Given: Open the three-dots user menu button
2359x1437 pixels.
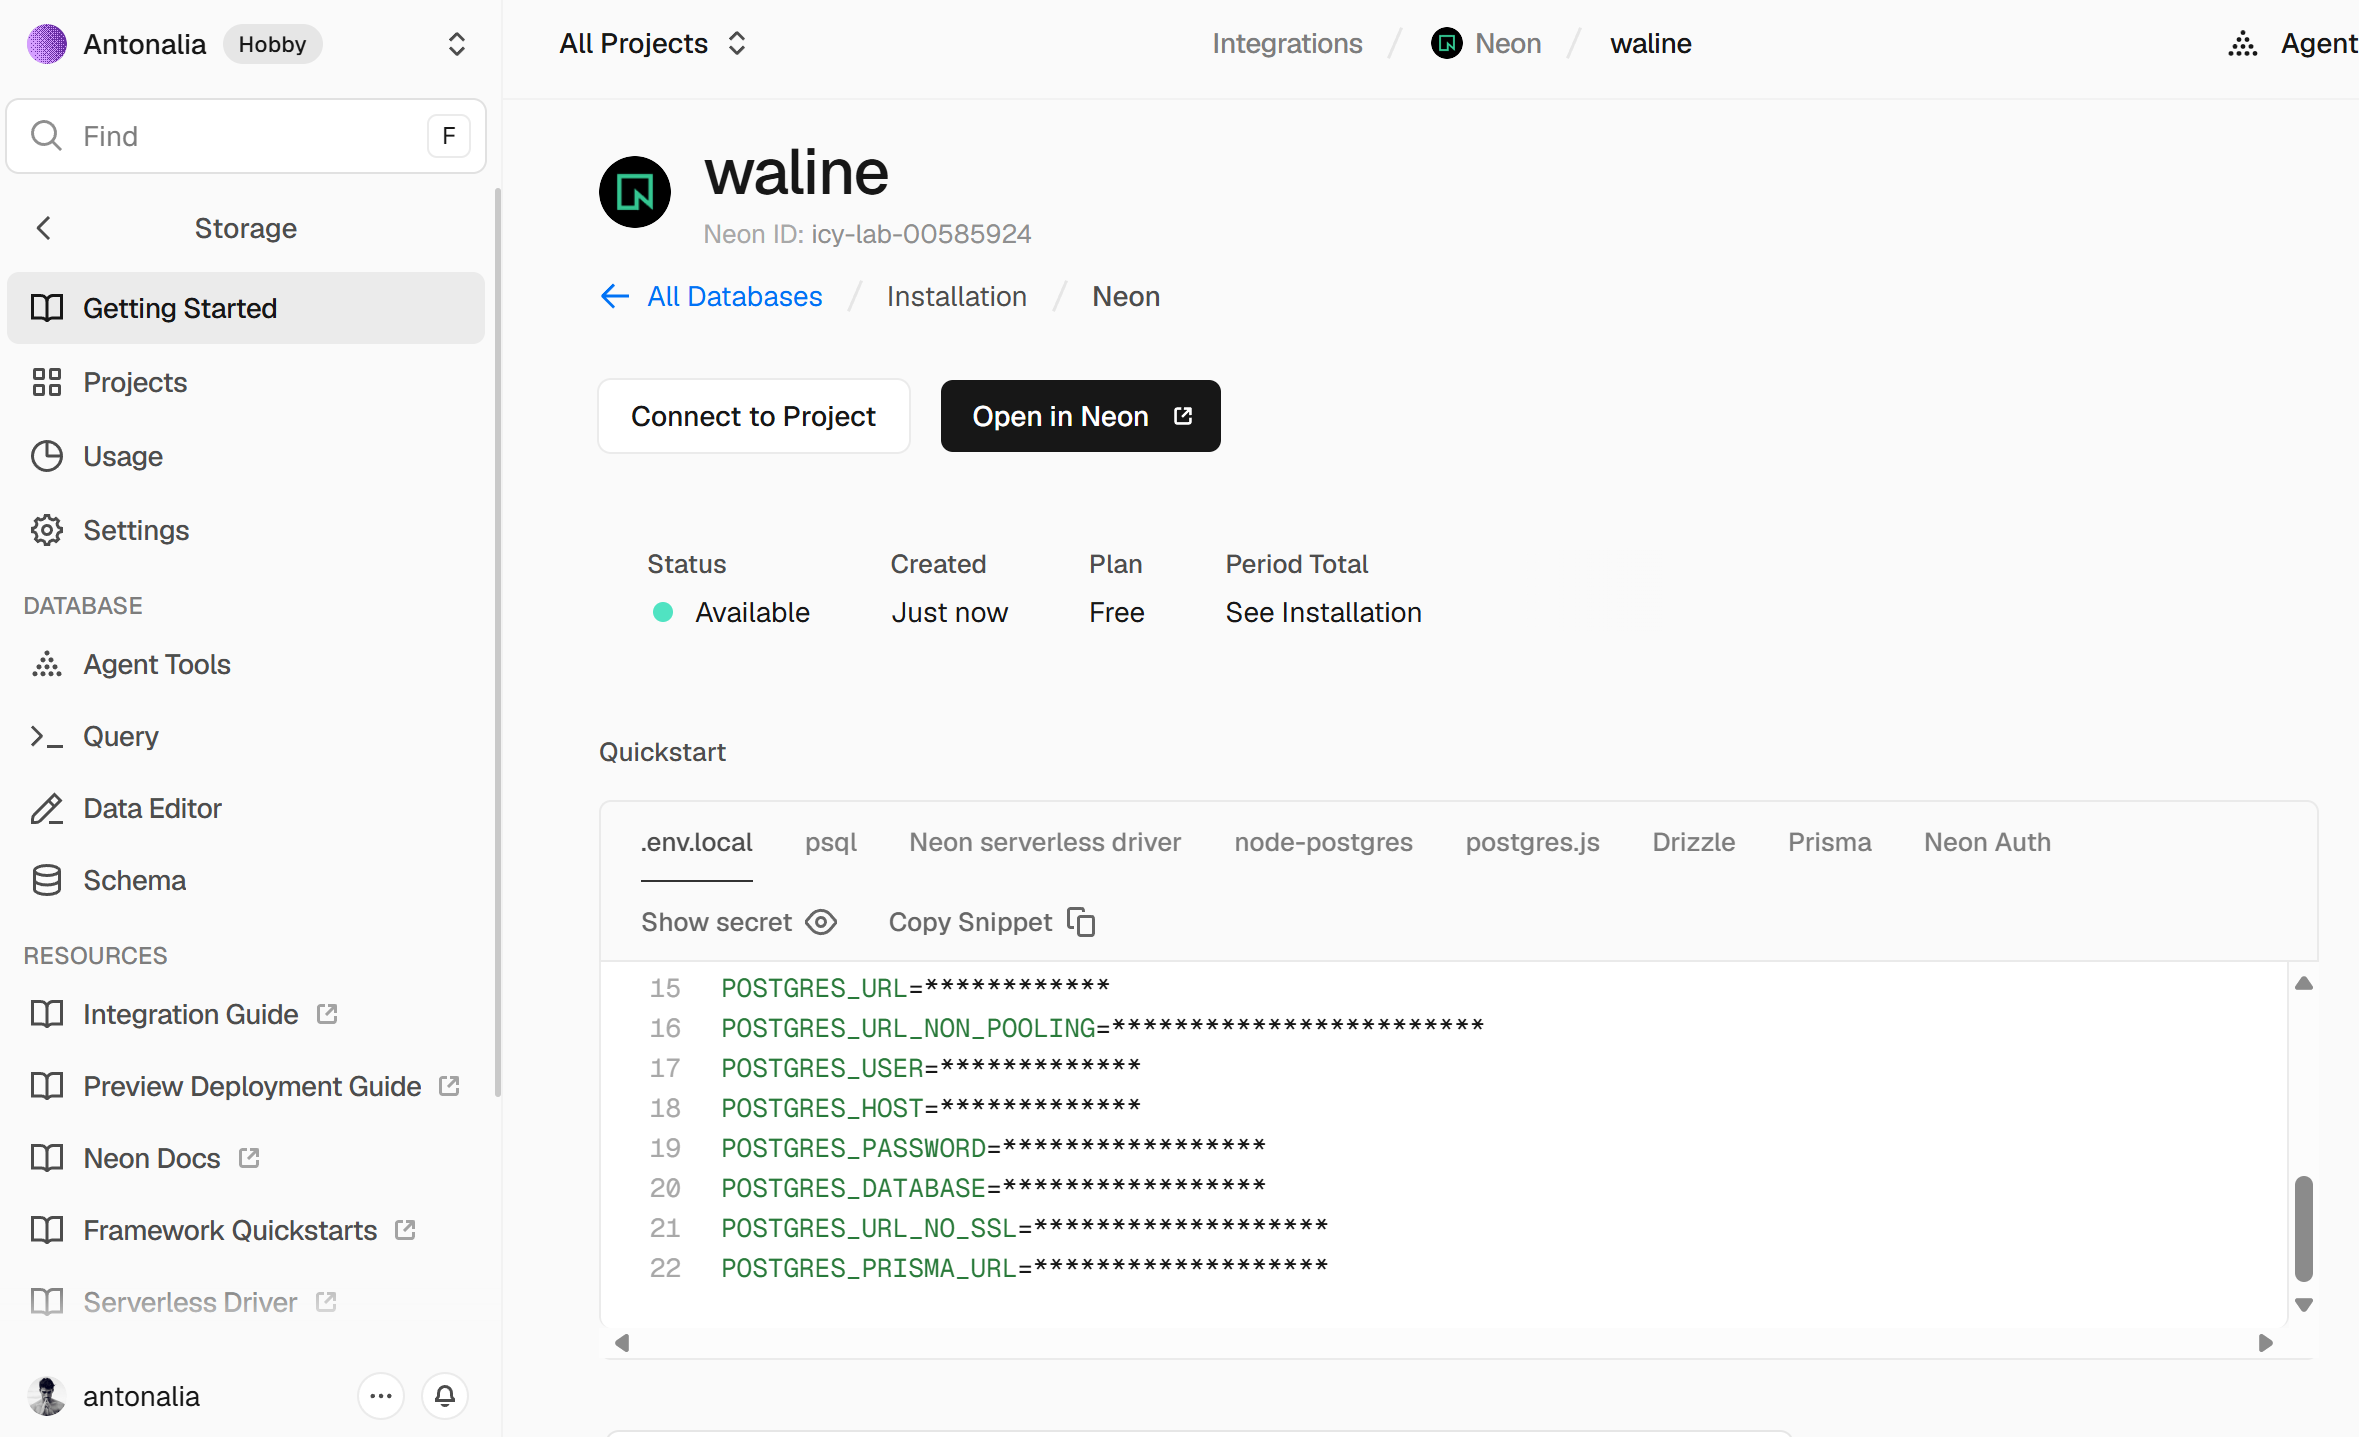Looking at the screenshot, I should coord(381,1396).
